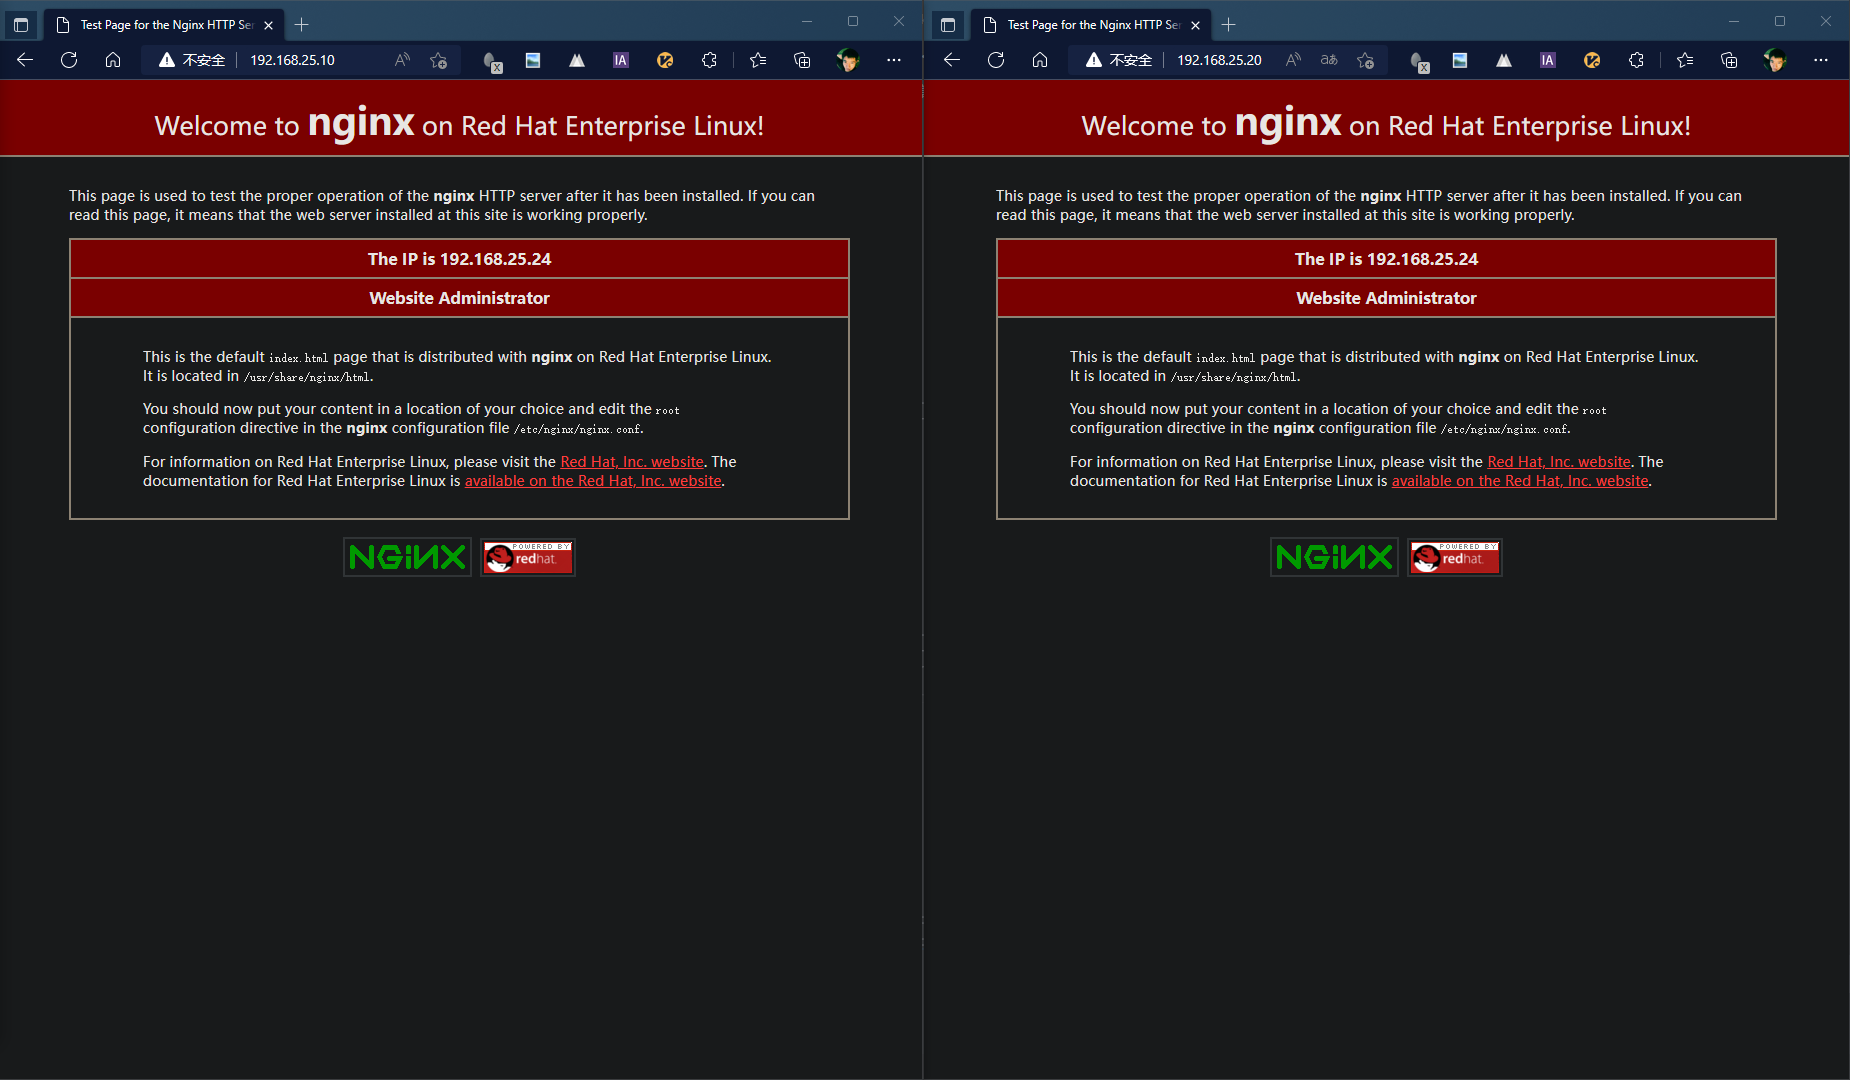Add 192.168.25.20 page to favorites

coord(1365,60)
